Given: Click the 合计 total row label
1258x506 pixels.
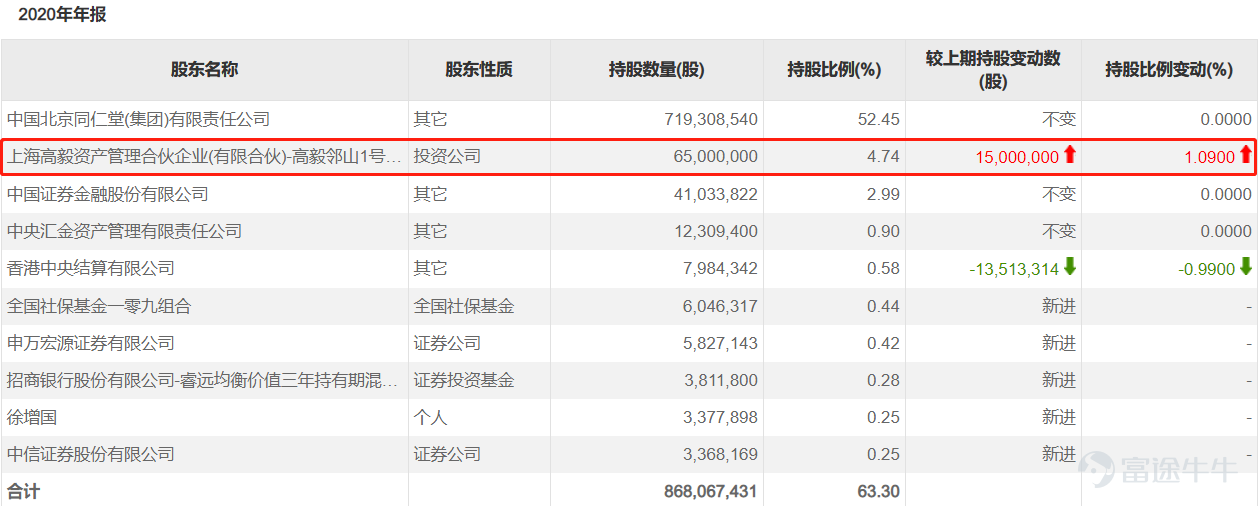Looking at the screenshot, I should pyautogui.click(x=24, y=491).
